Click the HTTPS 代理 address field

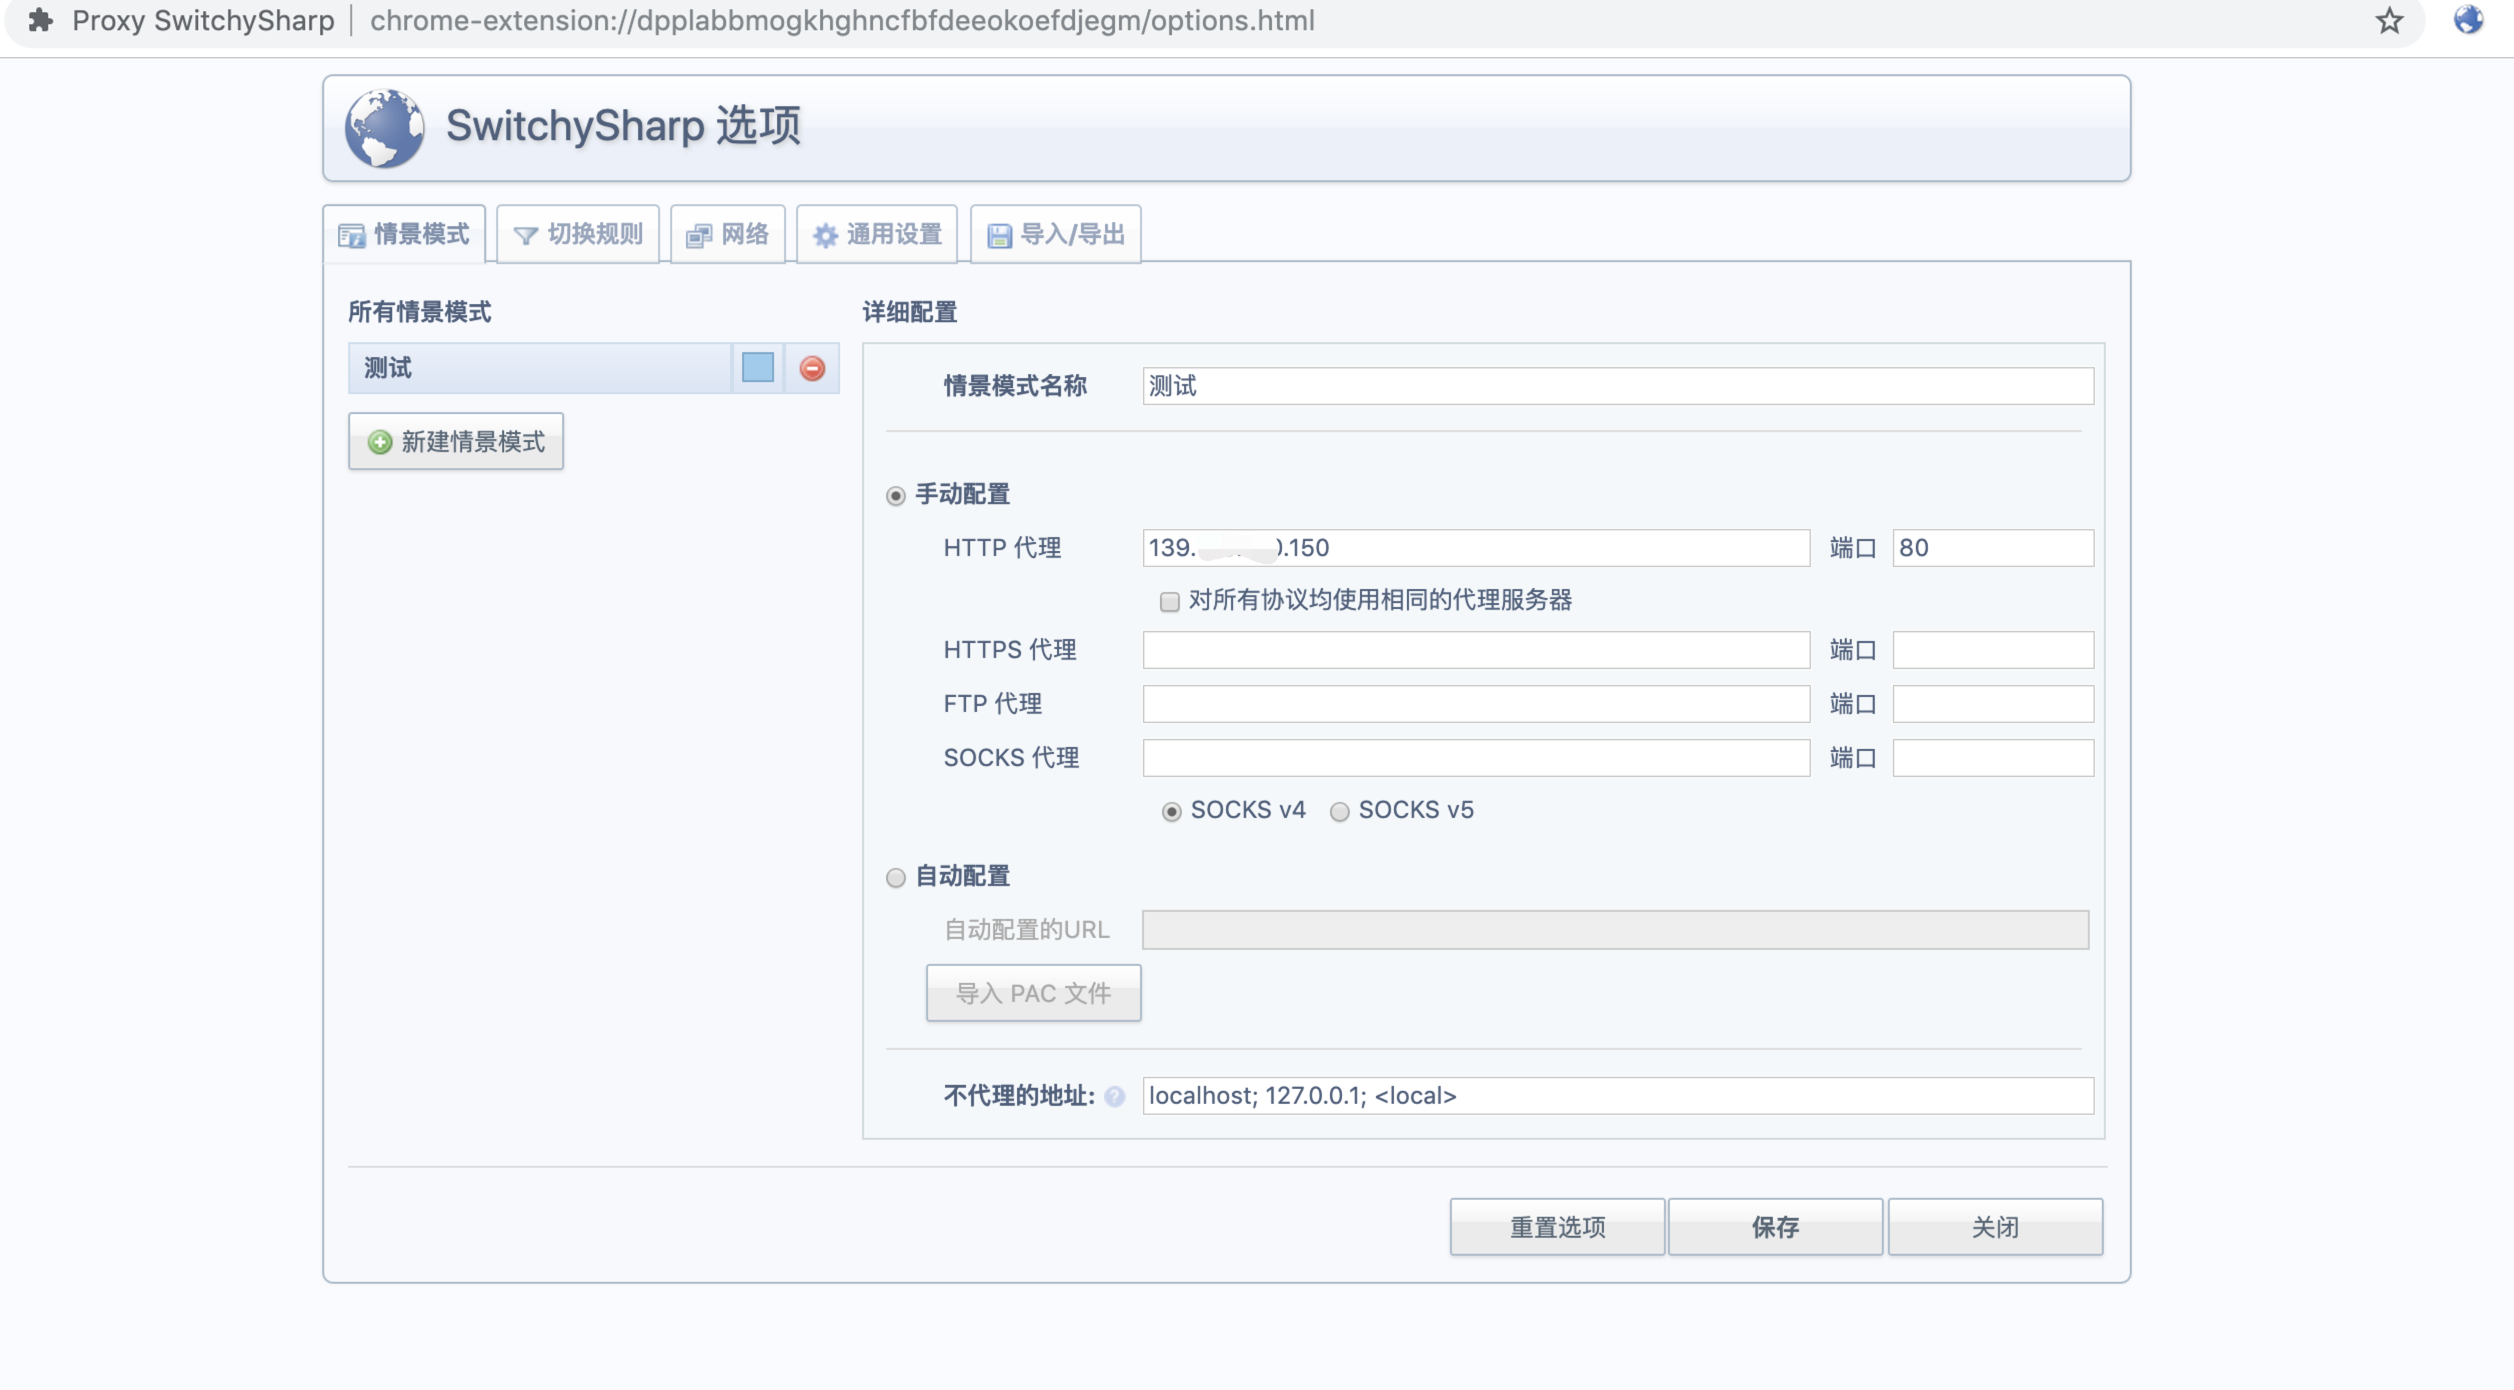(1476, 650)
